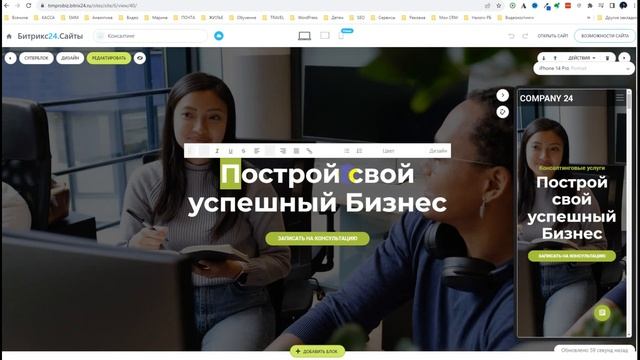Open the ДЕЙСТВИЯ dropdown
640x360 pixels.
click(582, 58)
